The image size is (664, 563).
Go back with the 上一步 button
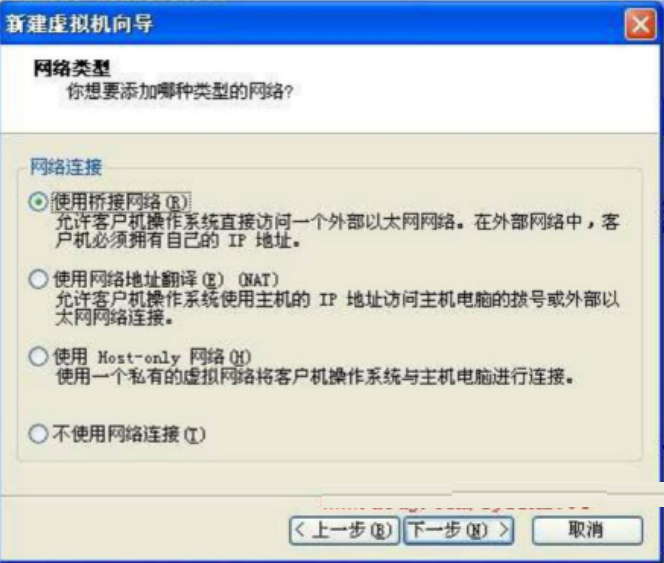[x=344, y=530]
